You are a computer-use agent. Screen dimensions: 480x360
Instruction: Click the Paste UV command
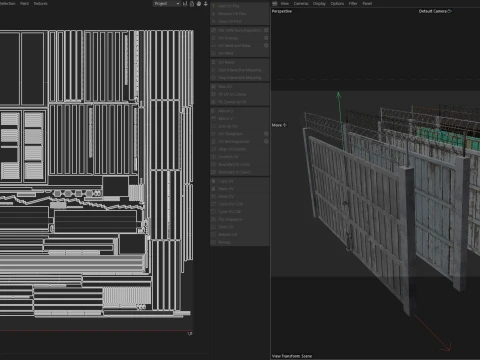pos(240,189)
